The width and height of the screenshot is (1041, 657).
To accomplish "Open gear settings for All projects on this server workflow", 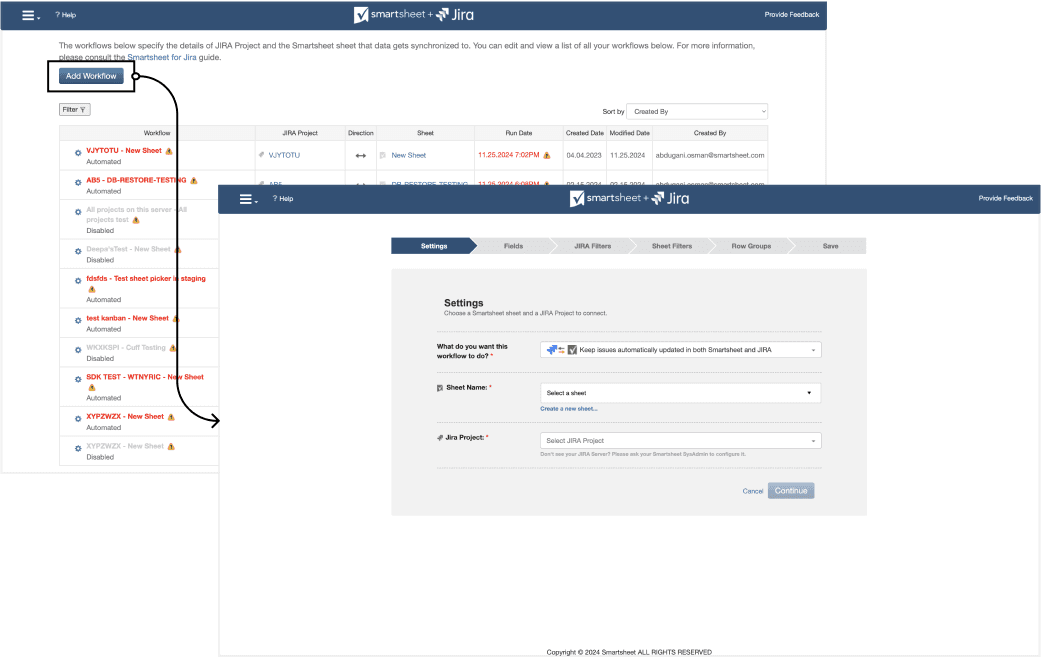I will pyautogui.click(x=78, y=212).
